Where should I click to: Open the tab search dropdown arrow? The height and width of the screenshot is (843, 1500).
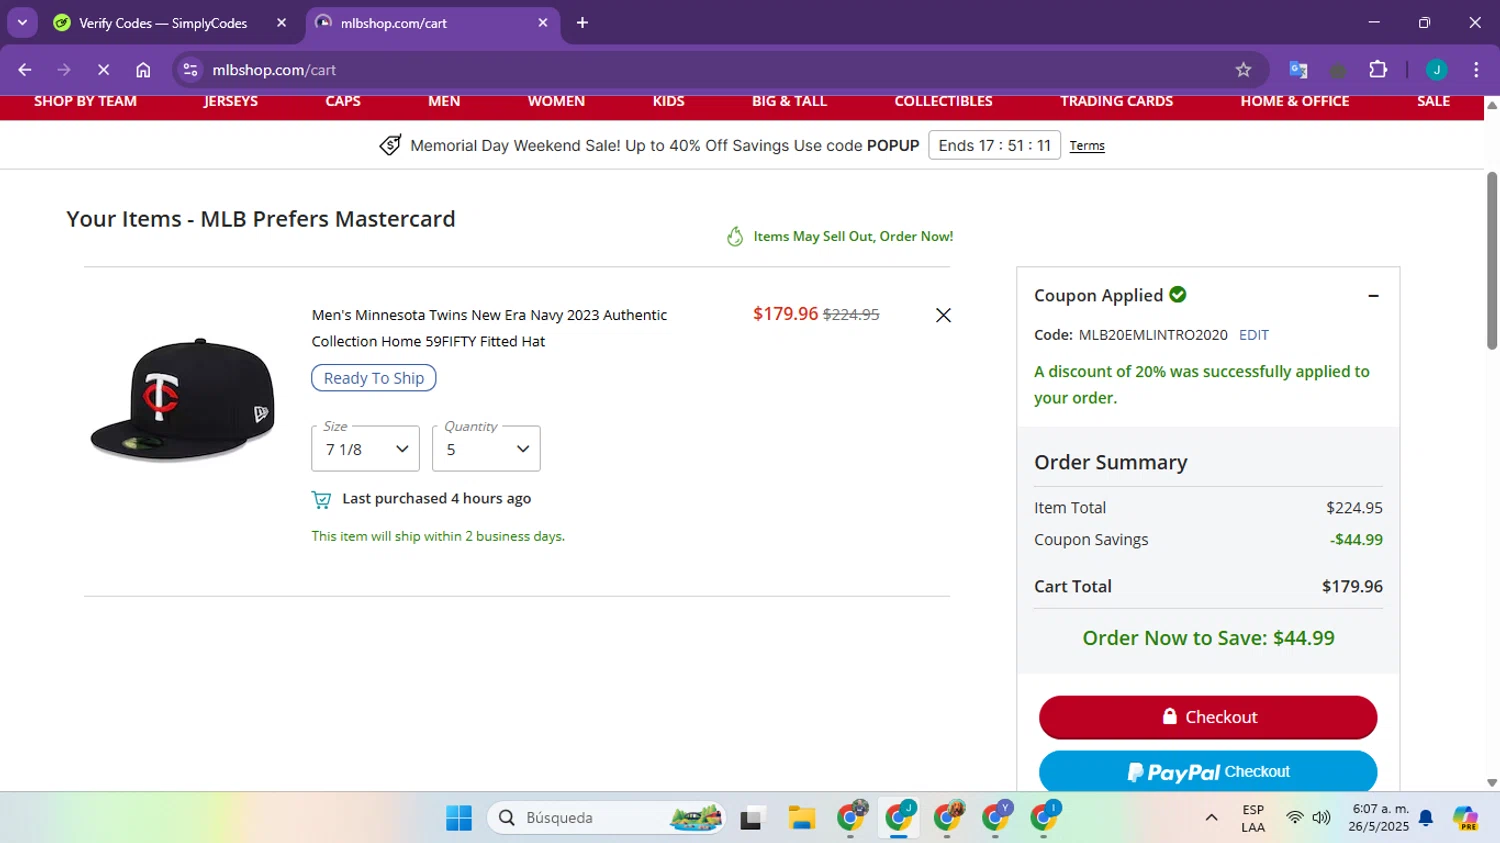coord(22,22)
